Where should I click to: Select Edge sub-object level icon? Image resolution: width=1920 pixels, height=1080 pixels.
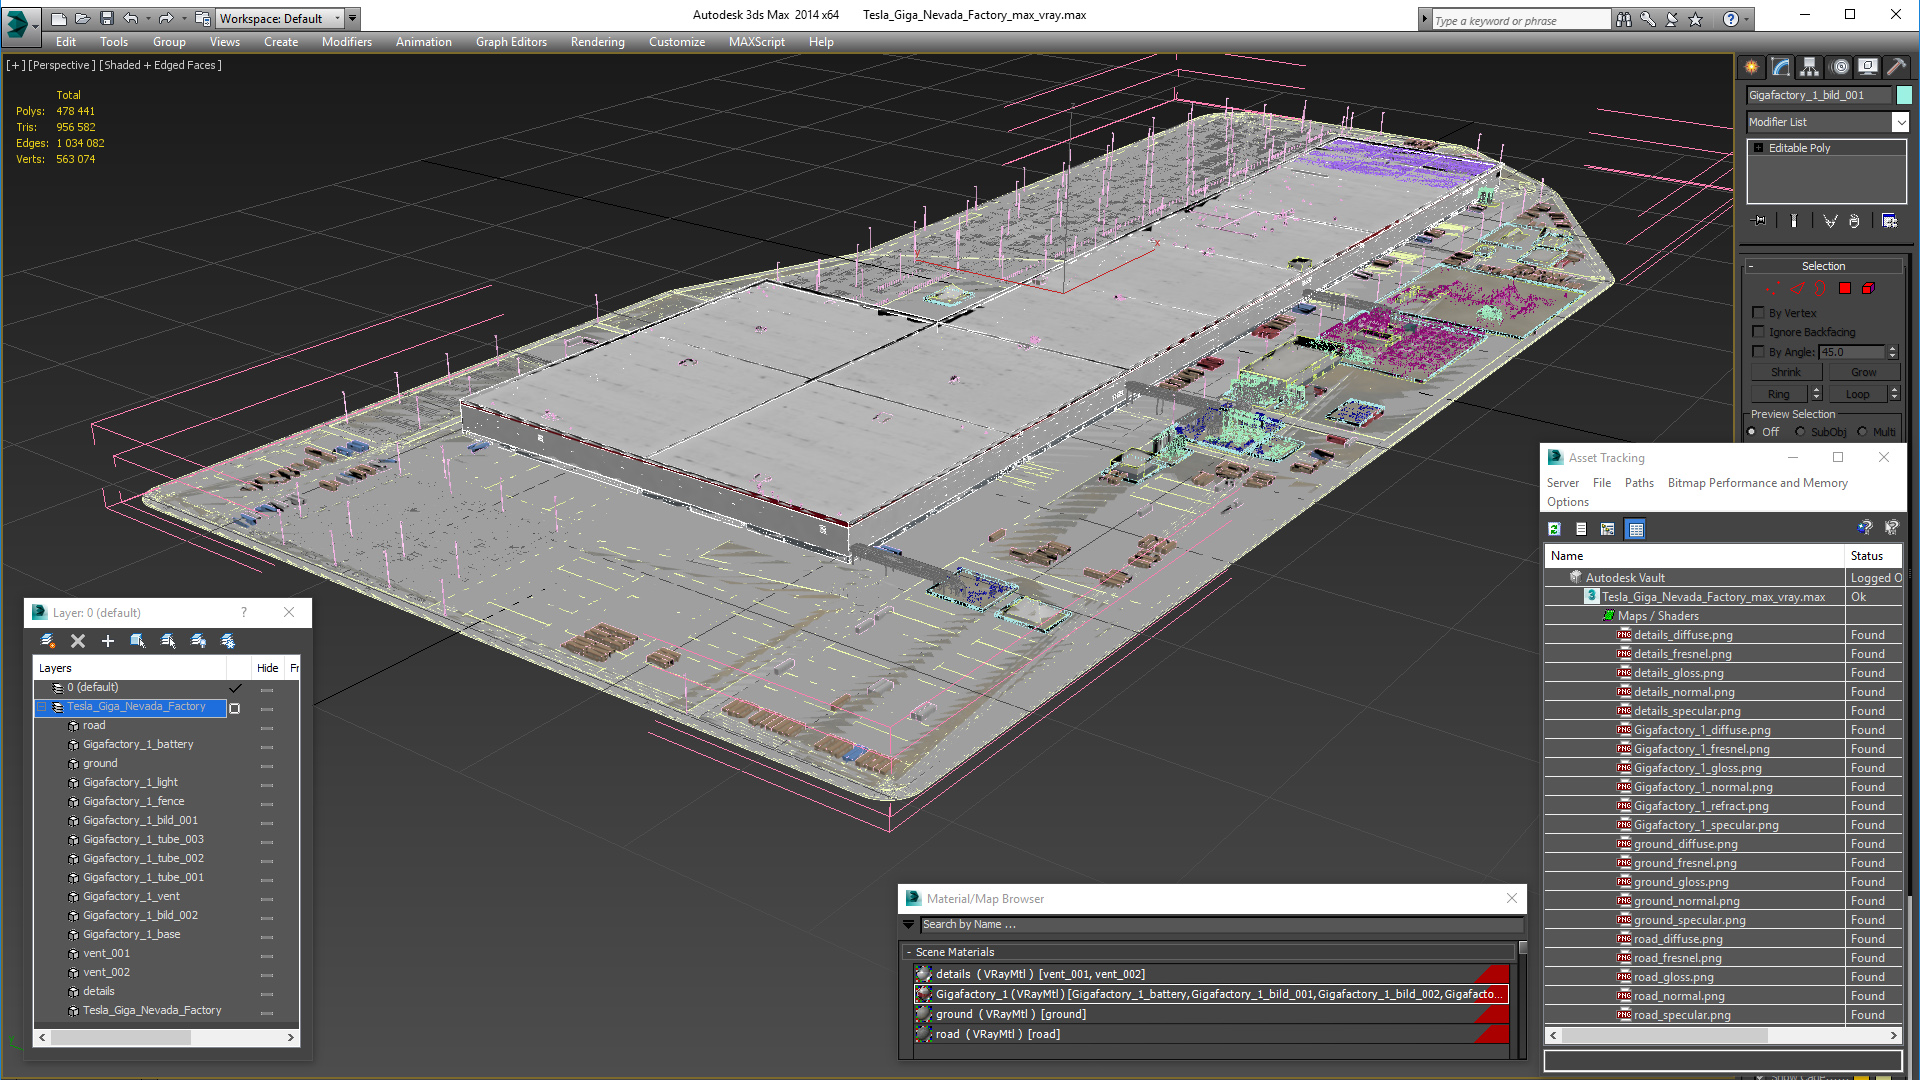coord(1798,288)
